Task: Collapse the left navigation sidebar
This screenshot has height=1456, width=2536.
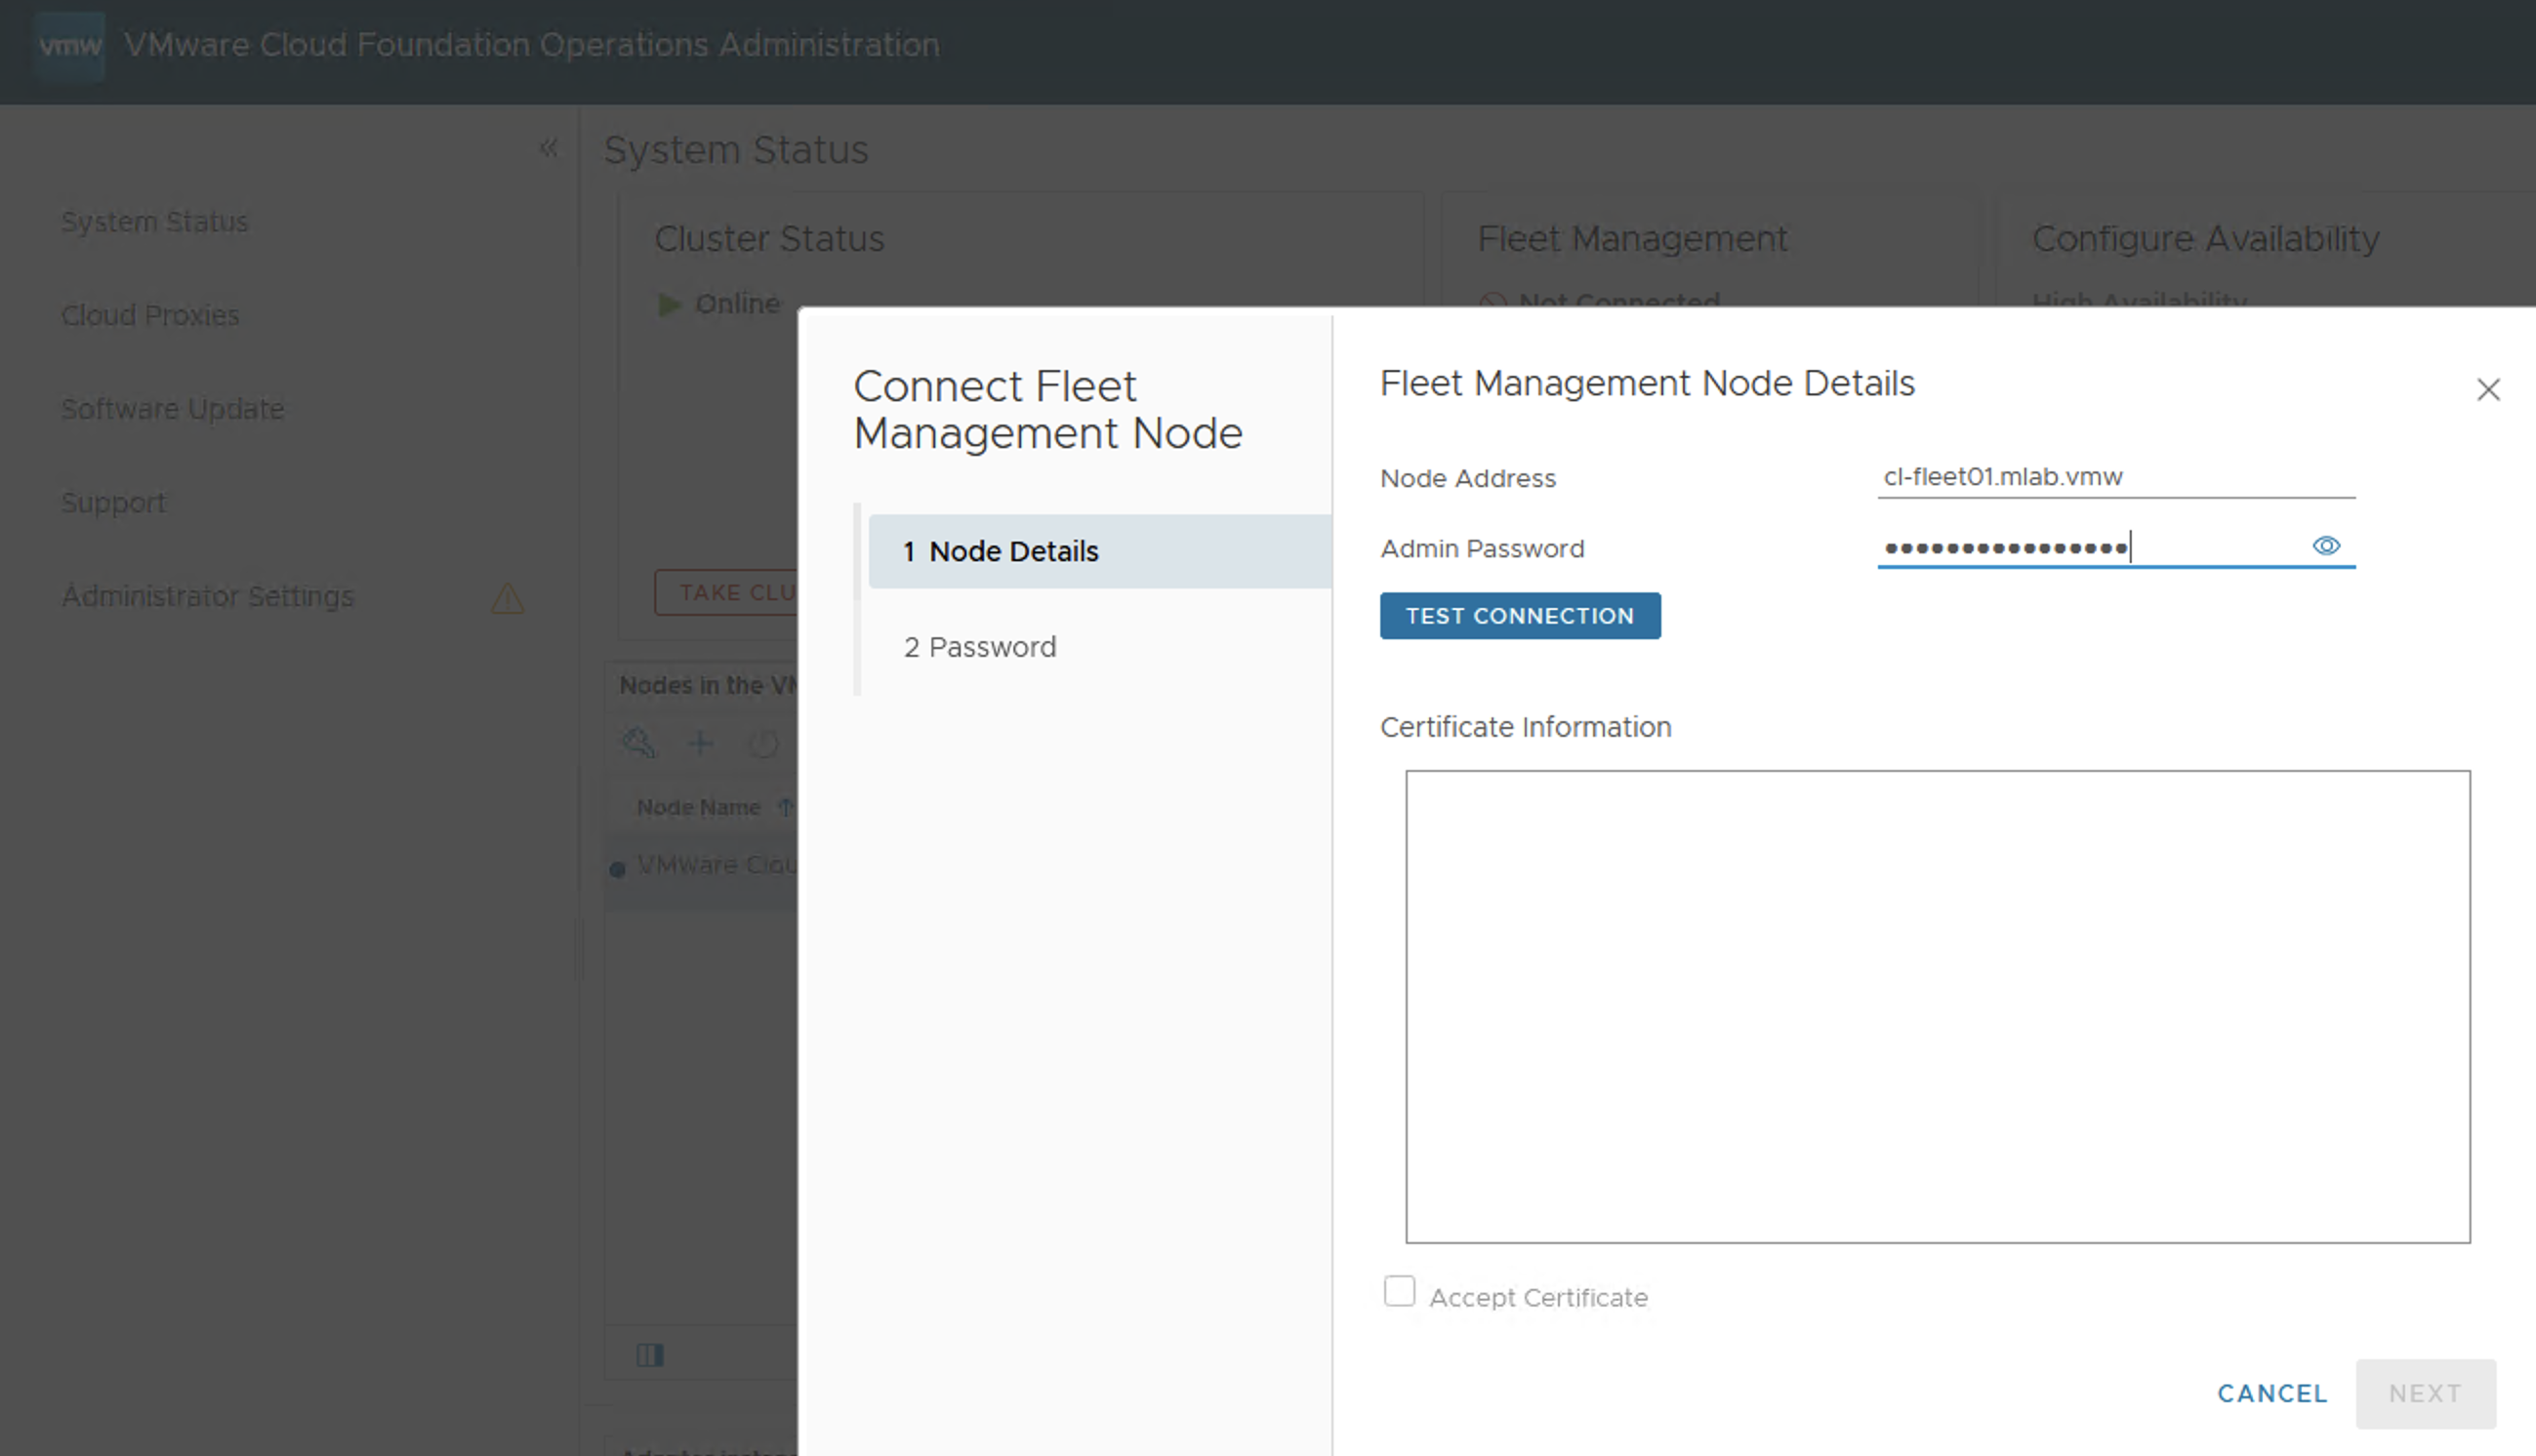Action: pos(548,149)
